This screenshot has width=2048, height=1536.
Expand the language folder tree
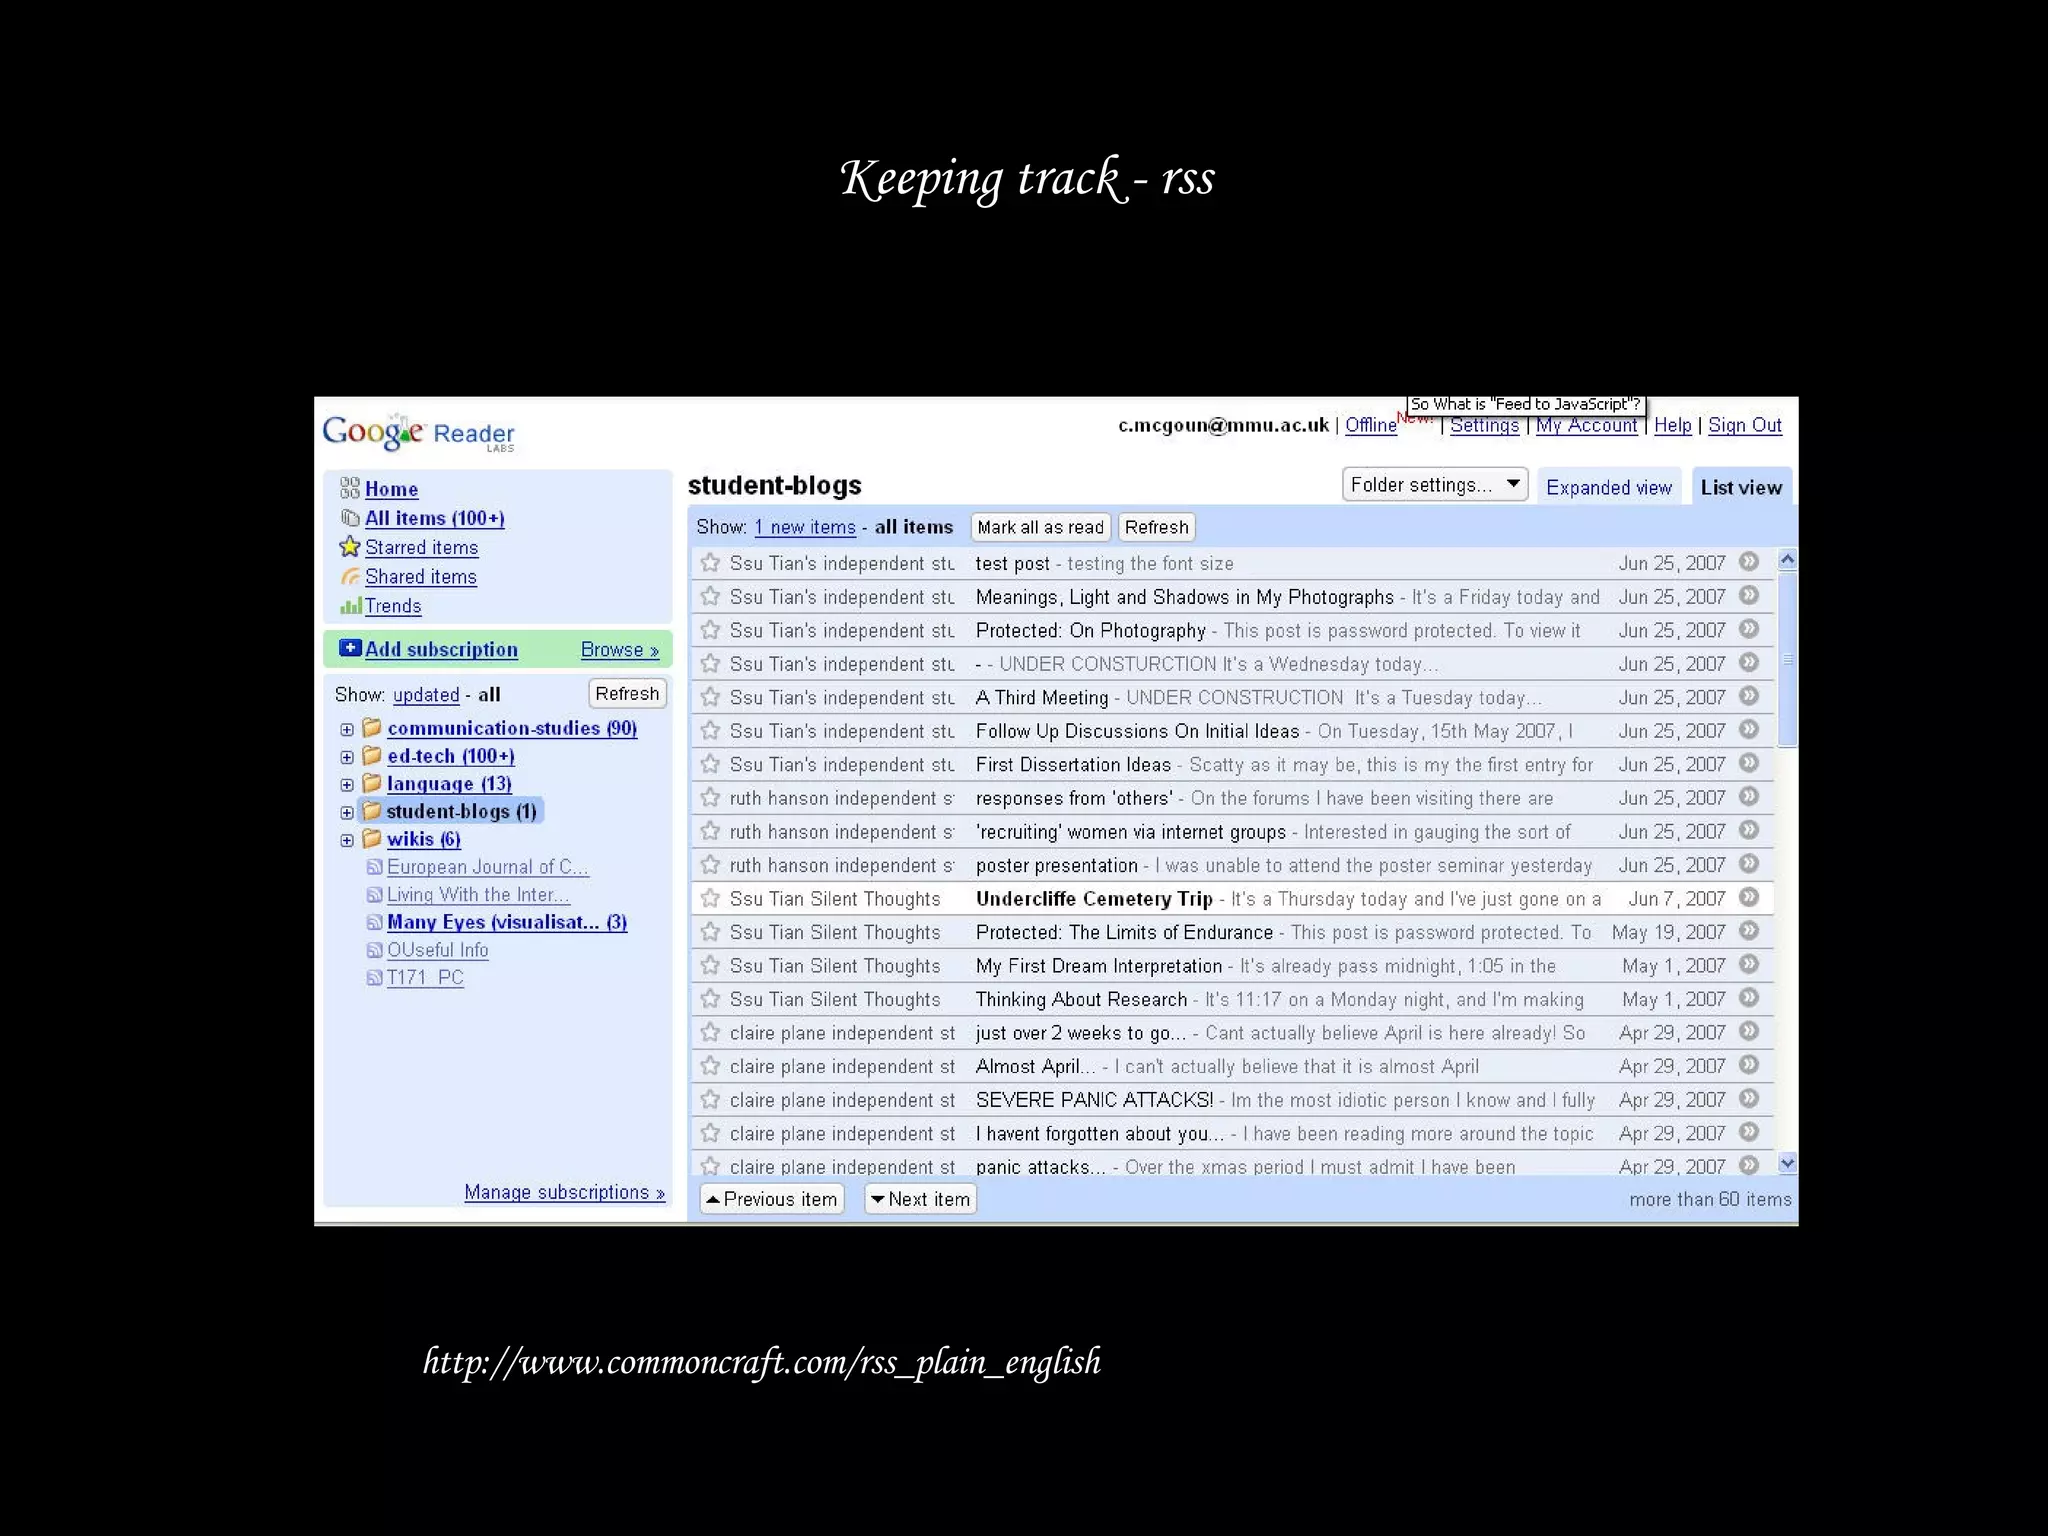347,785
